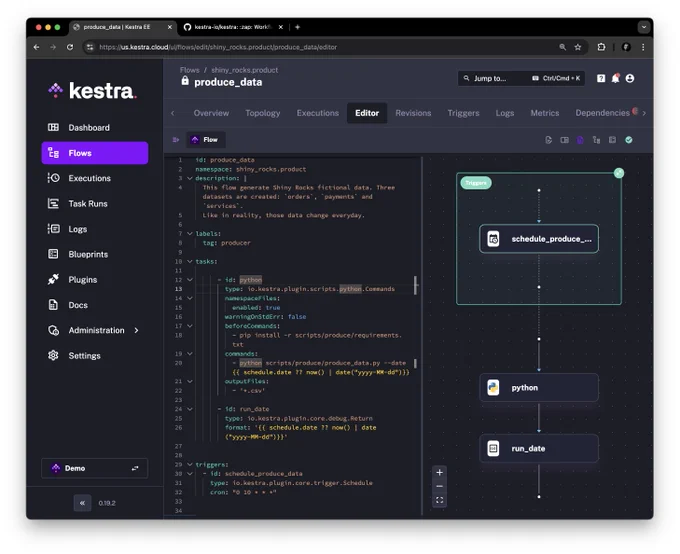Zoom in the topology with plus button

coord(439,472)
